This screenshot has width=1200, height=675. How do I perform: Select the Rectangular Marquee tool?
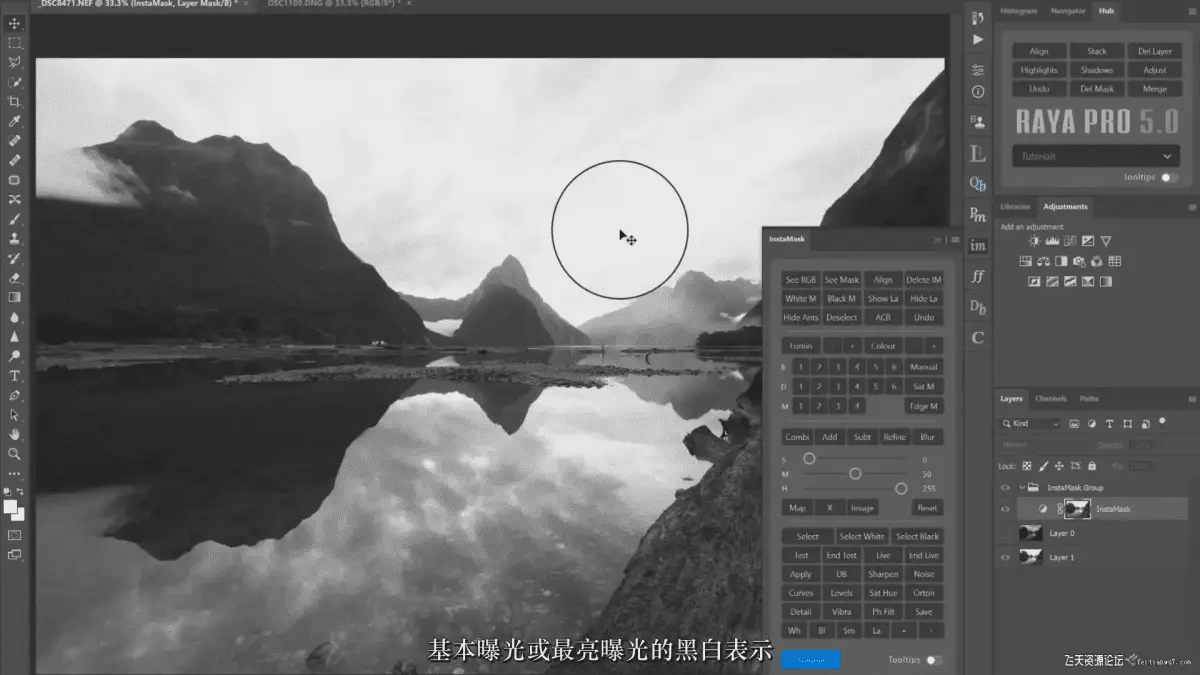pos(15,43)
